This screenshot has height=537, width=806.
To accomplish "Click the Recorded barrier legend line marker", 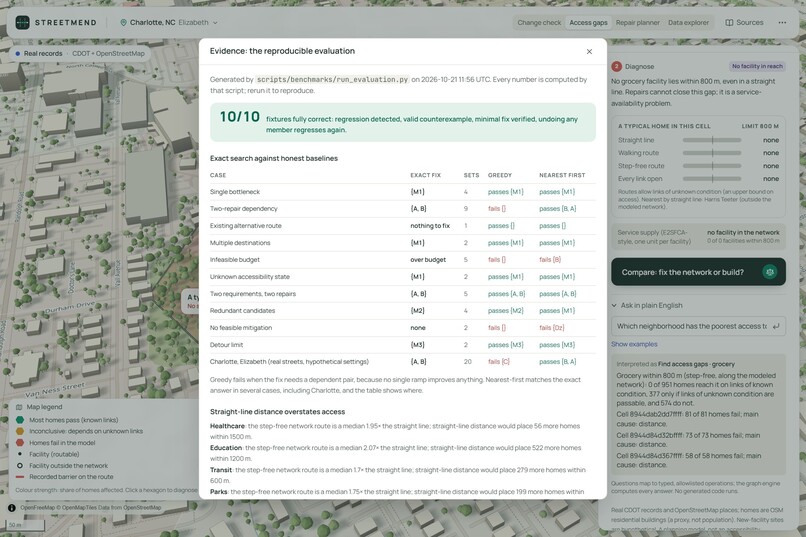I will tap(20, 477).
